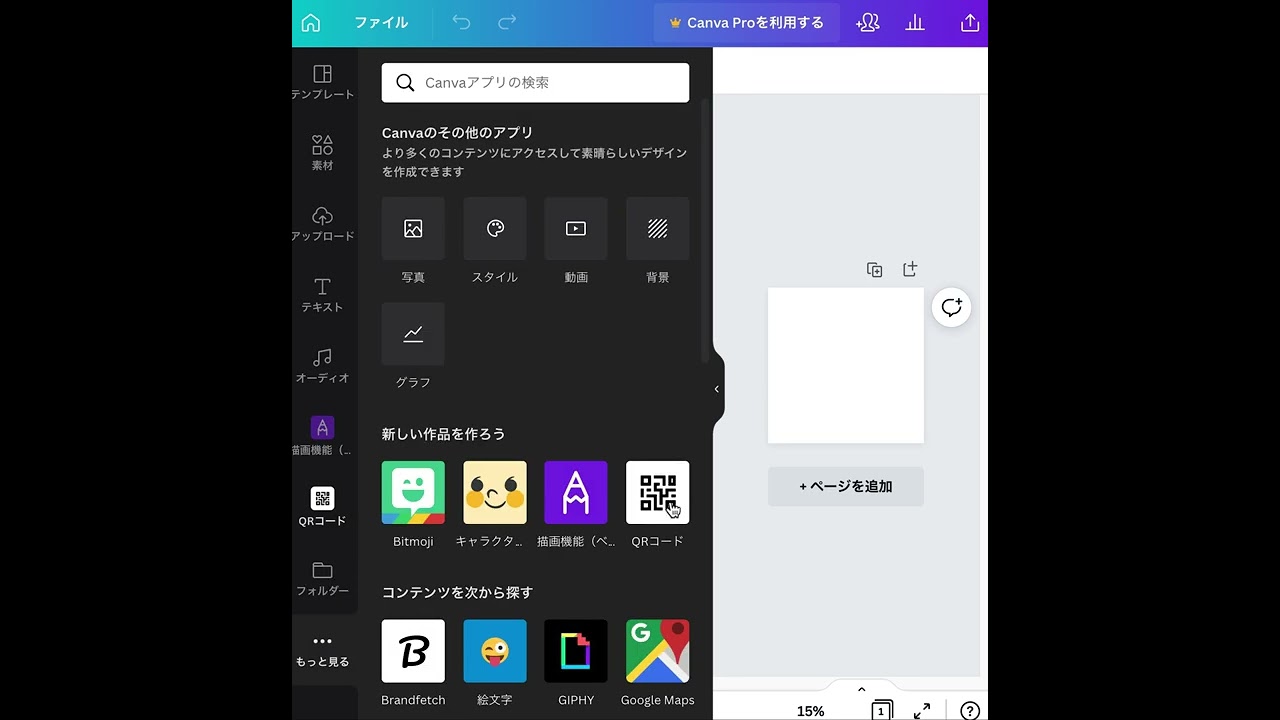Click Canva Proを利用する button

pyautogui.click(x=747, y=23)
